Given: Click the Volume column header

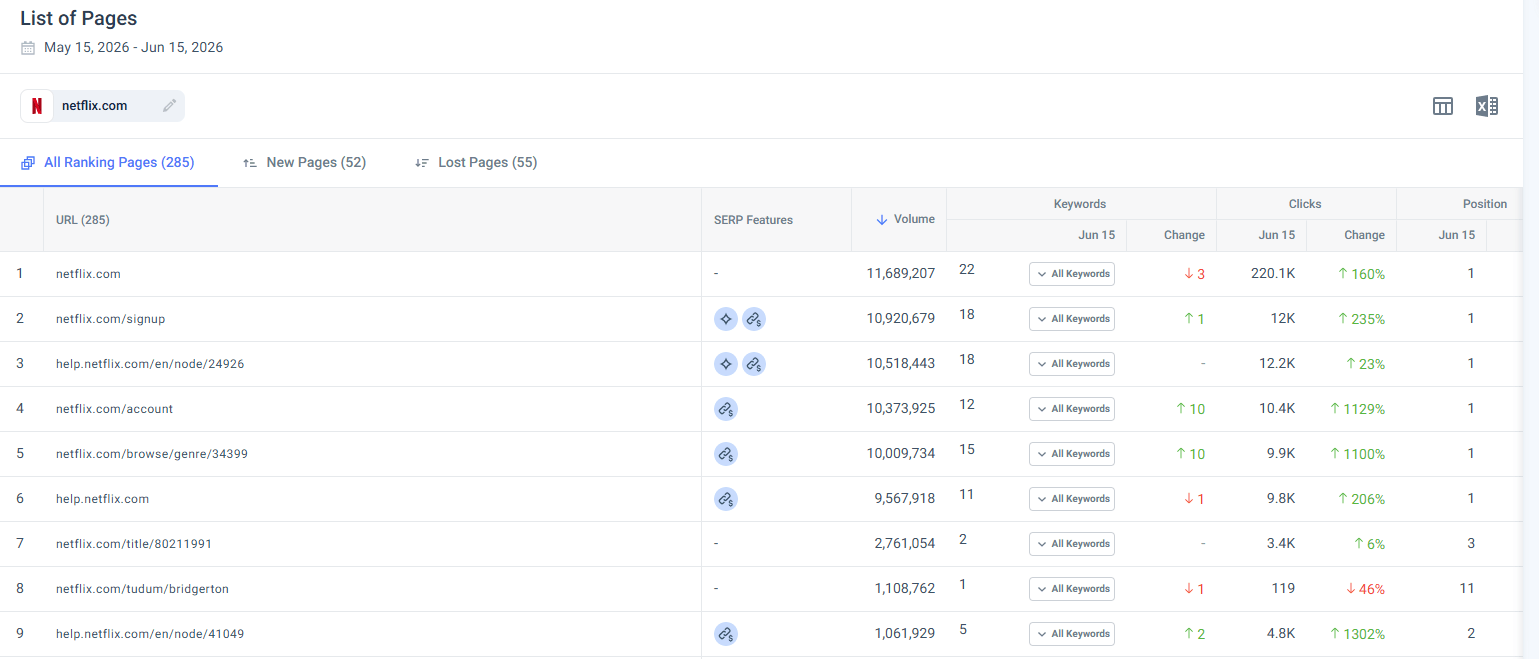Looking at the screenshot, I should (x=914, y=220).
